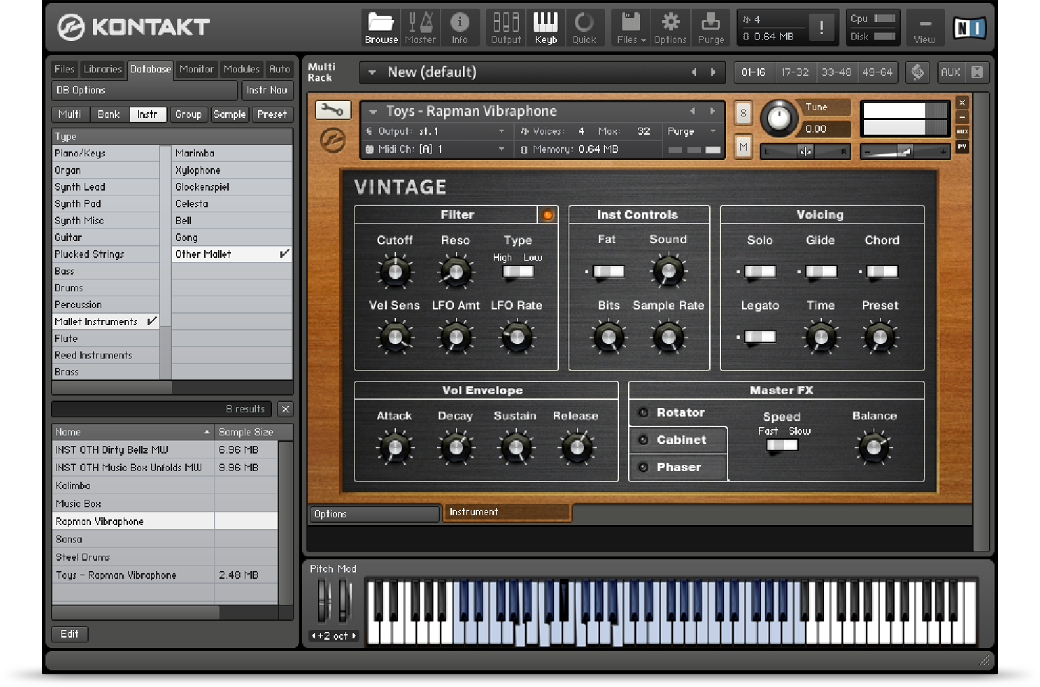Click the DB Options button
1040x687 pixels.
[145, 90]
